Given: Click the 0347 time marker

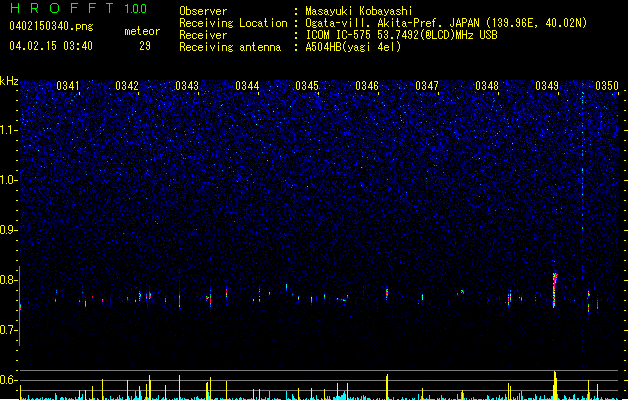Looking at the screenshot, I should pyautogui.click(x=427, y=86).
